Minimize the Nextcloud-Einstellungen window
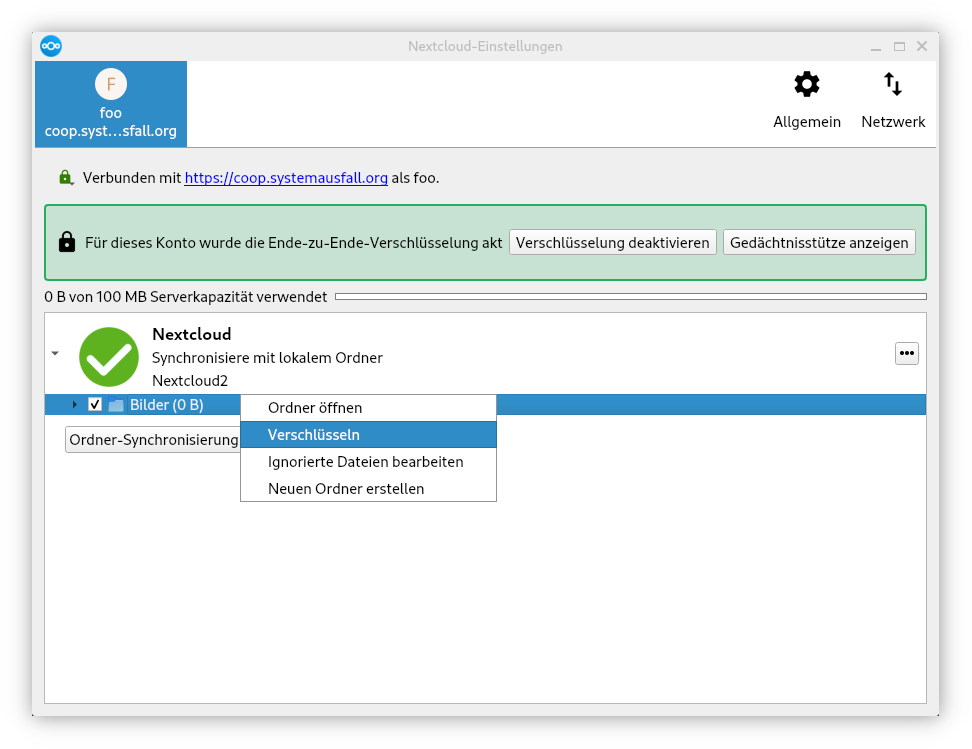Screen dimensions: 972x749 click(875, 47)
